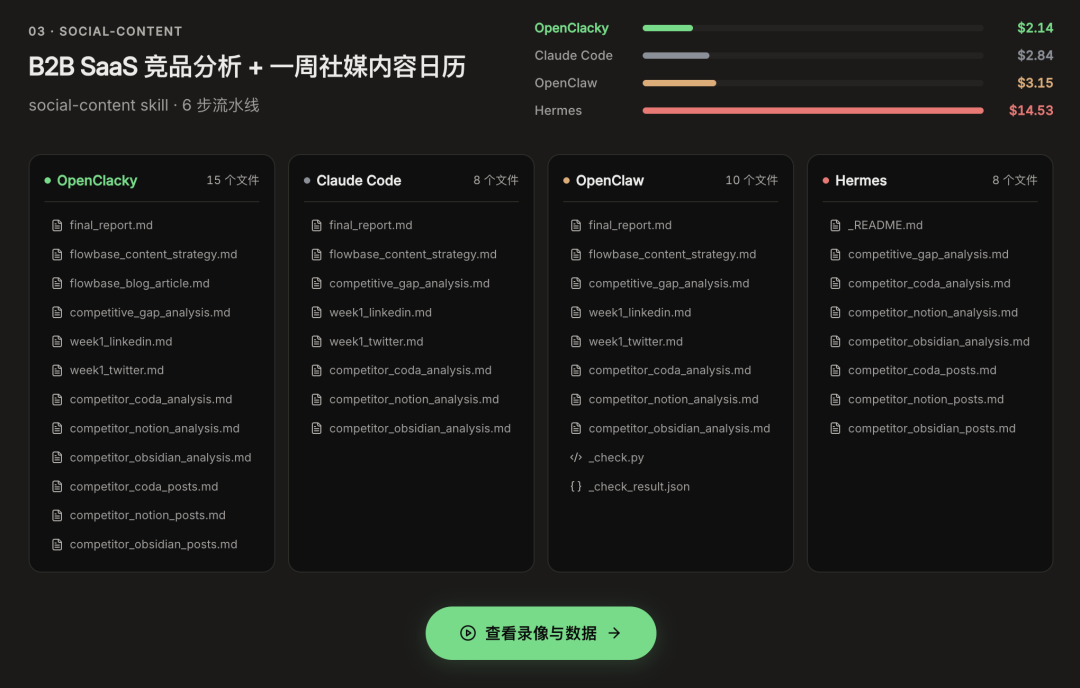
Task: Click the $14.53 Hermes cost value
Action: pyautogui.click(x=1031, y=110)
